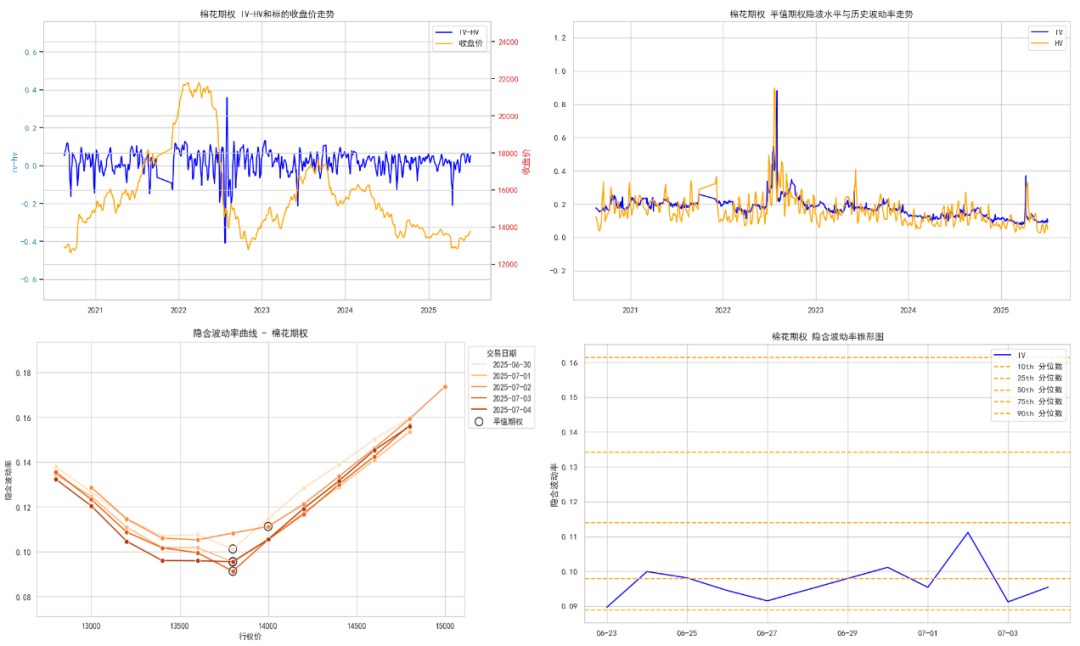Click the "06-27" date axis label
Image resolution: width=1080 pixels, height=646 pixels.
point(767,633)
